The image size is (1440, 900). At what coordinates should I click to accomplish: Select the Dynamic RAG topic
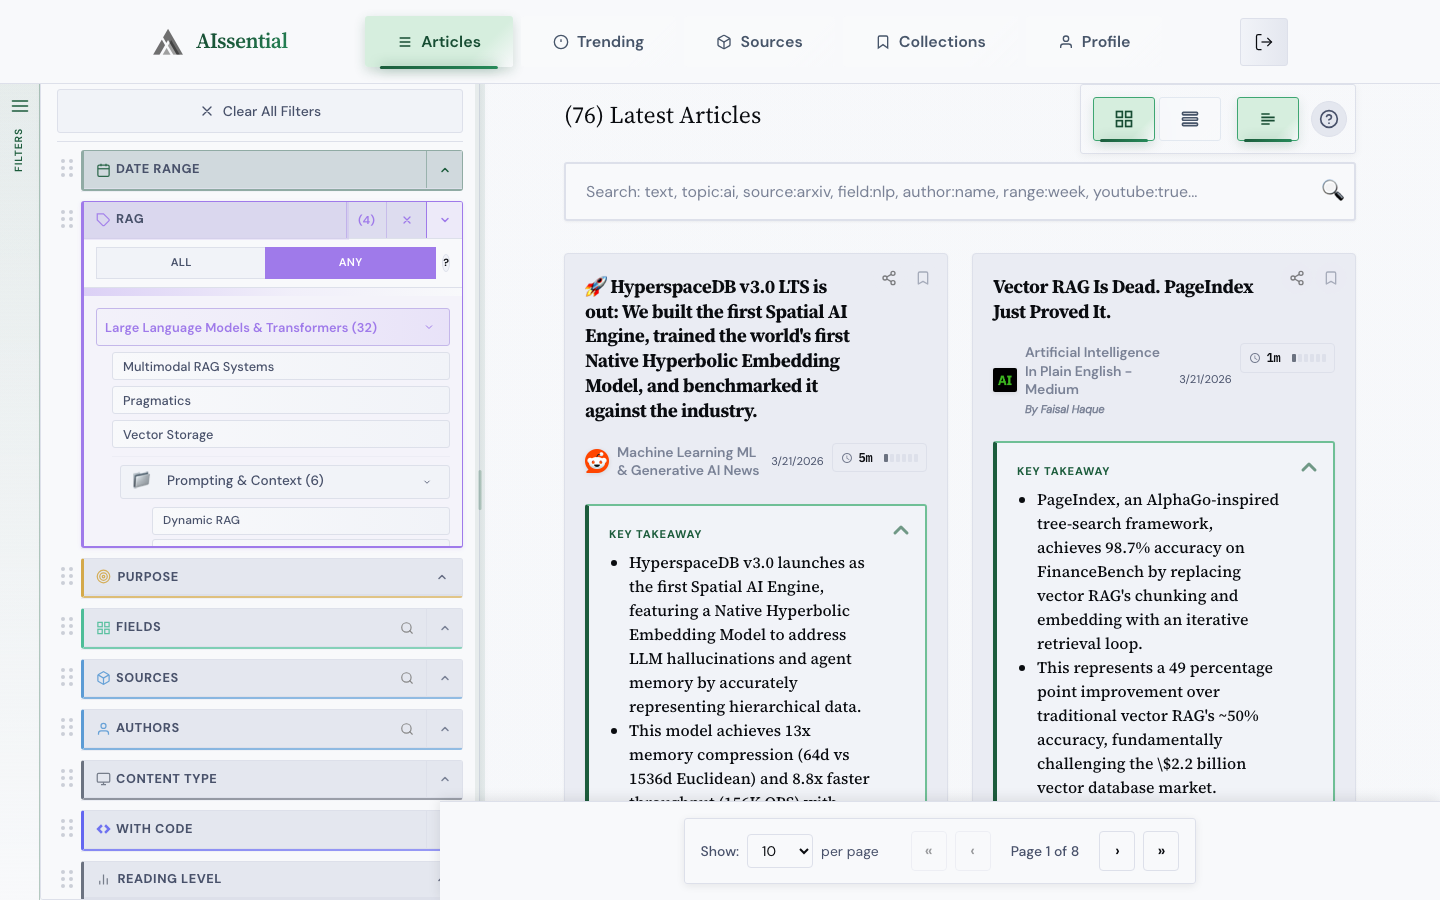(x=301, y=520)
